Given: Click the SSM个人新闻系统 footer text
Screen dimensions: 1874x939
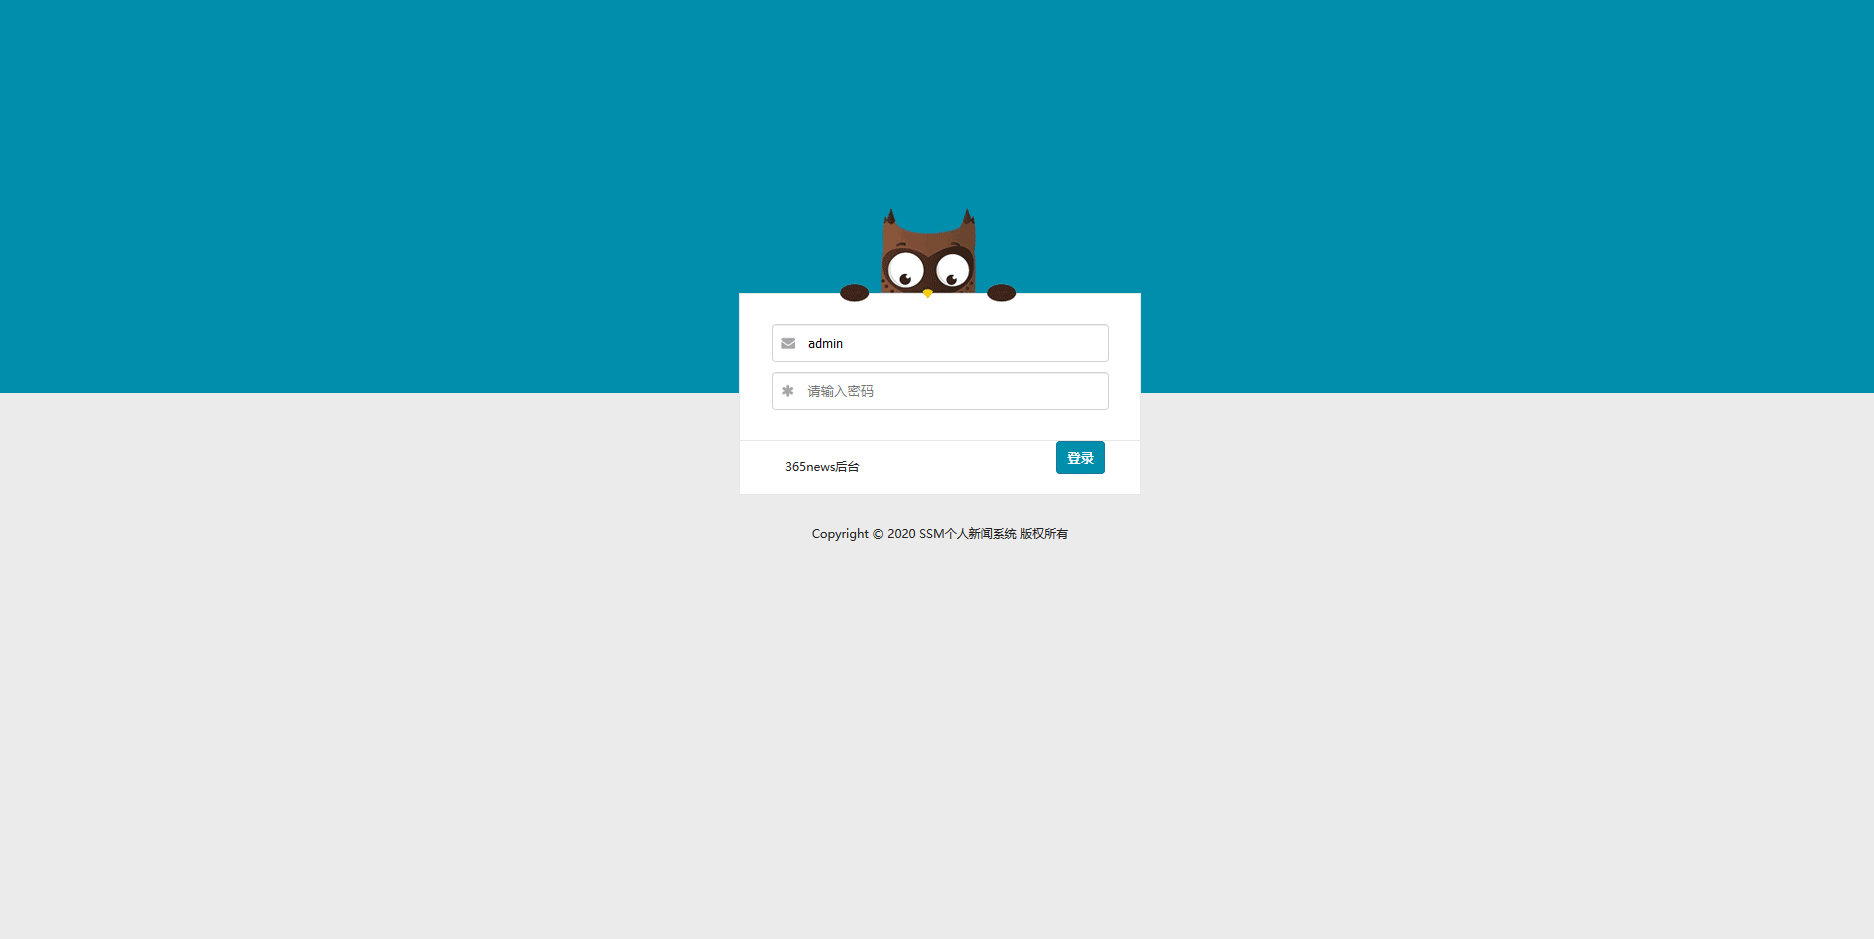Looking at the screenshot, I should (x=968, y=534).
